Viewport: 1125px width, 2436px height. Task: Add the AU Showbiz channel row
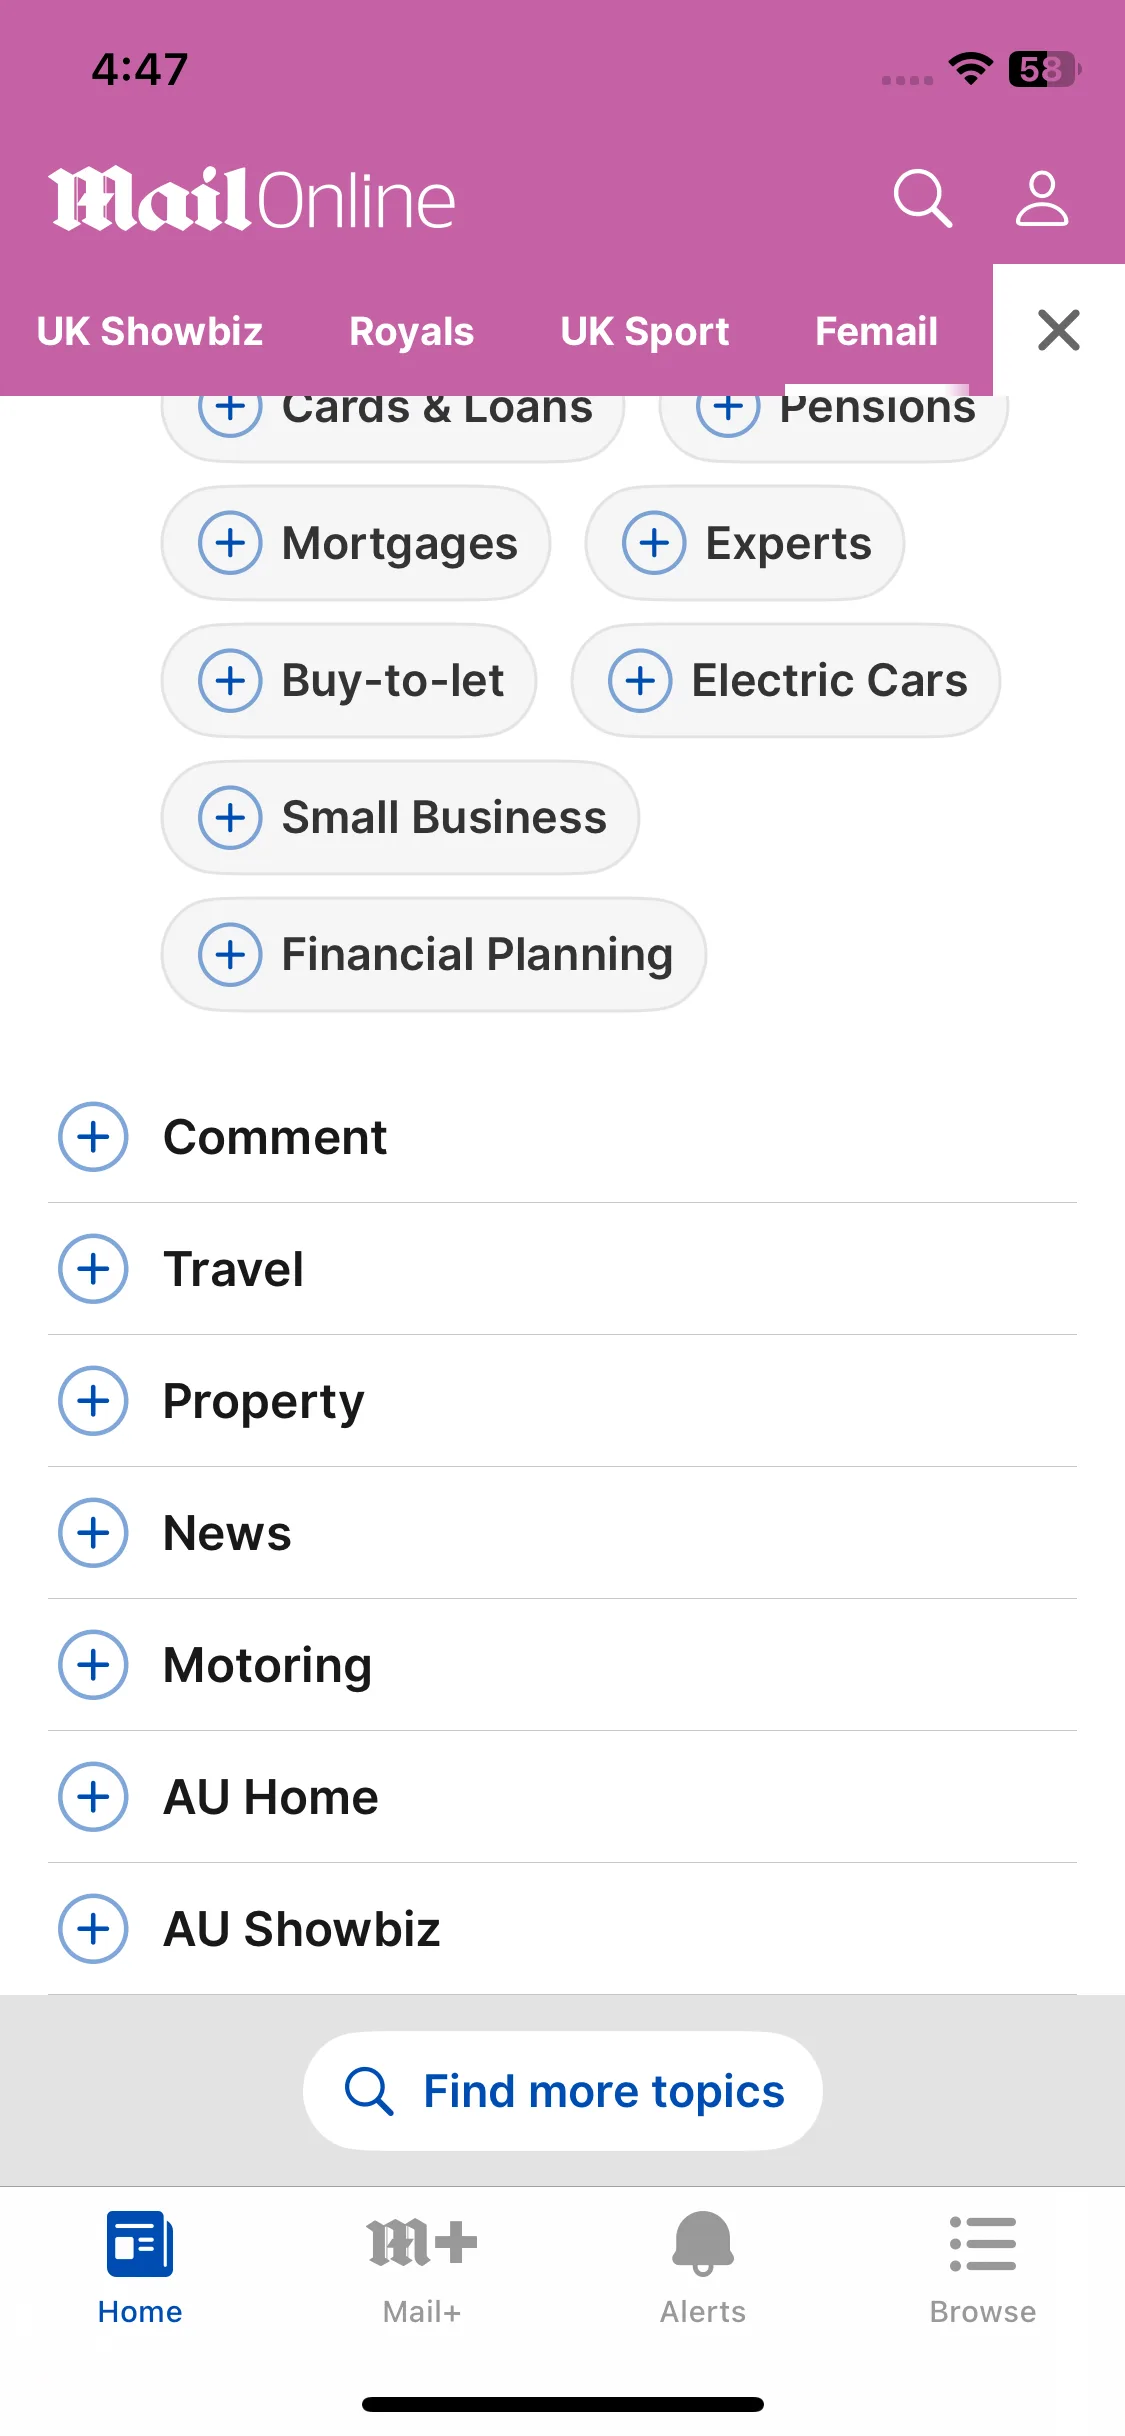click(562, 1929)
